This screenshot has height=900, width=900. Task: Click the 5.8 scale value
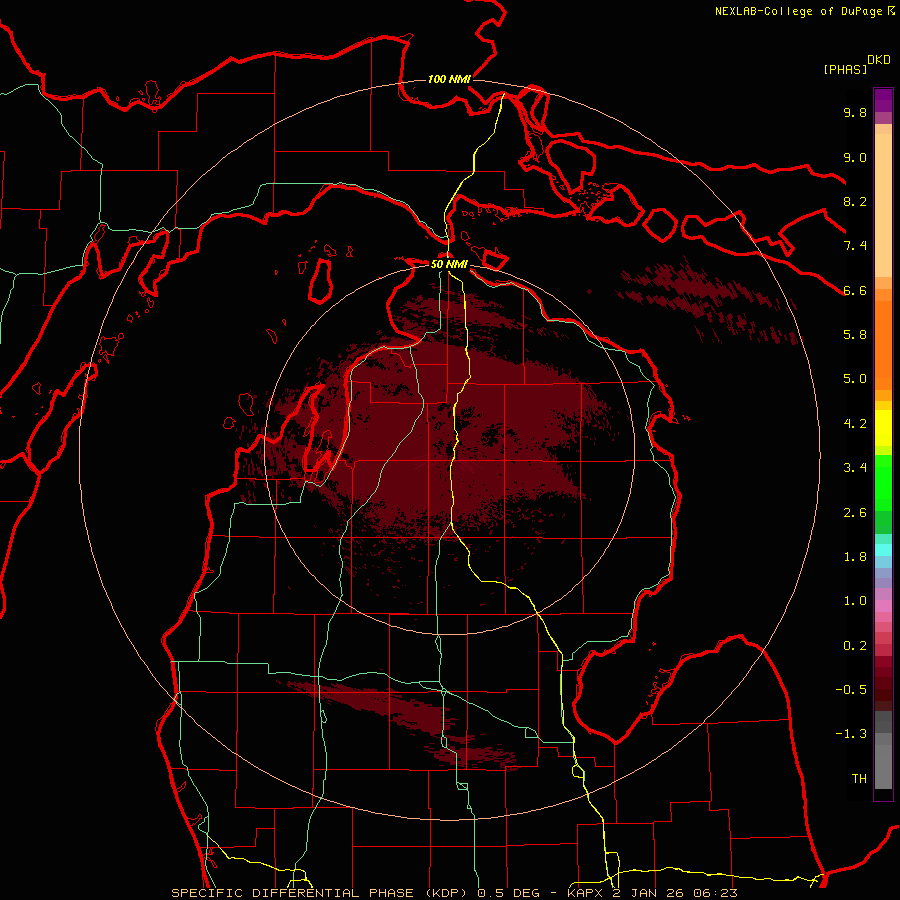point(855,335)
